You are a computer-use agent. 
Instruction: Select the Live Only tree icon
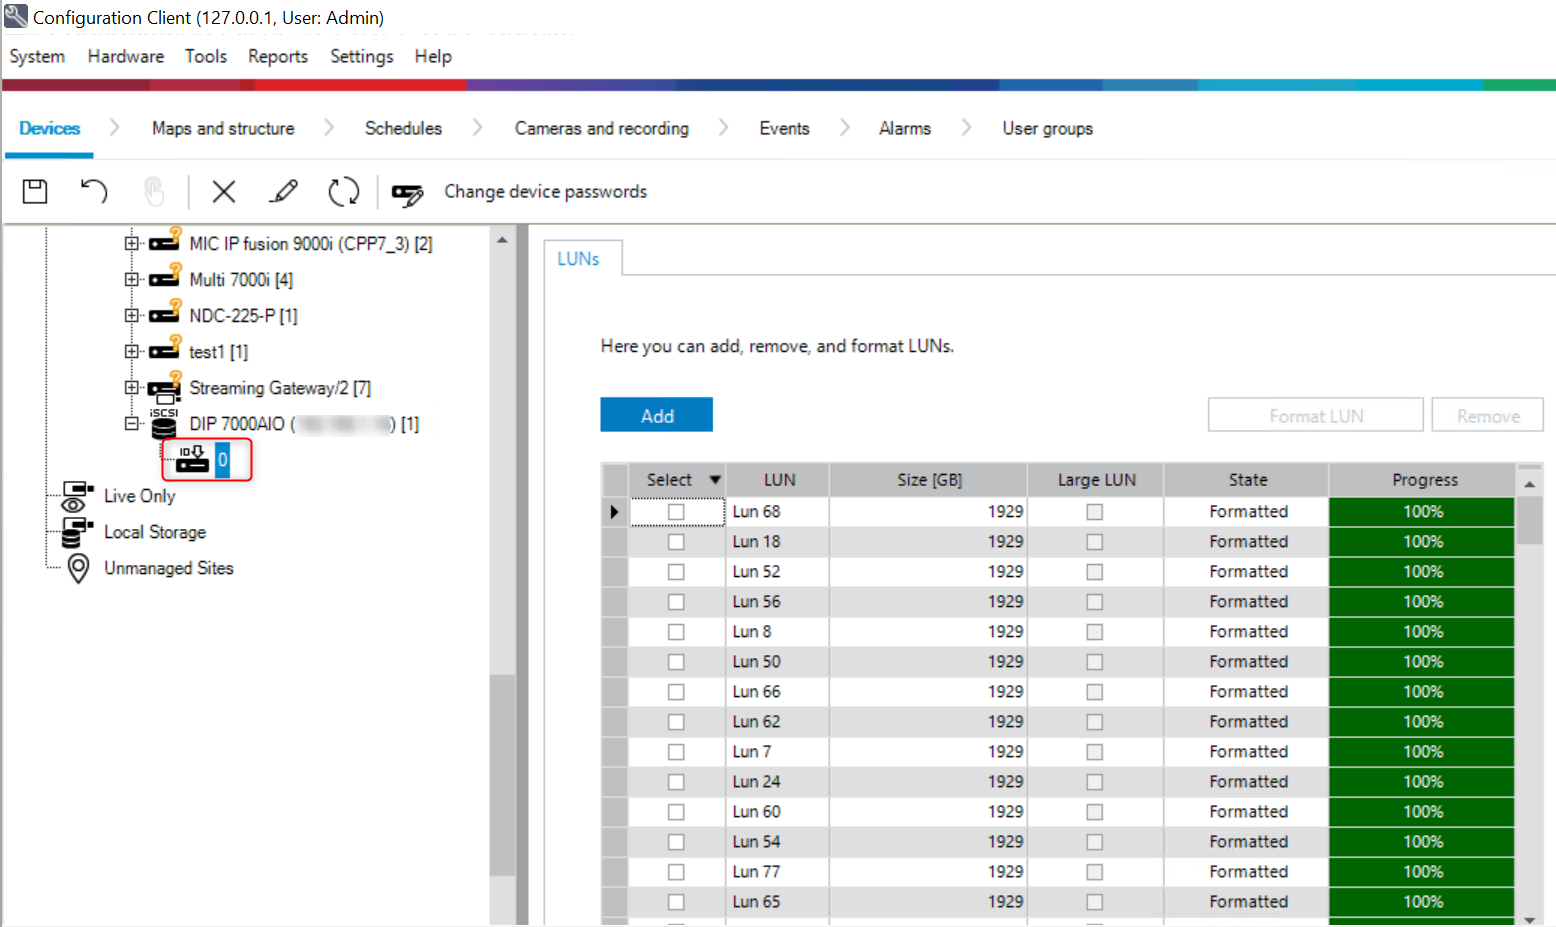pyautogui.click(x=77, y=496)
